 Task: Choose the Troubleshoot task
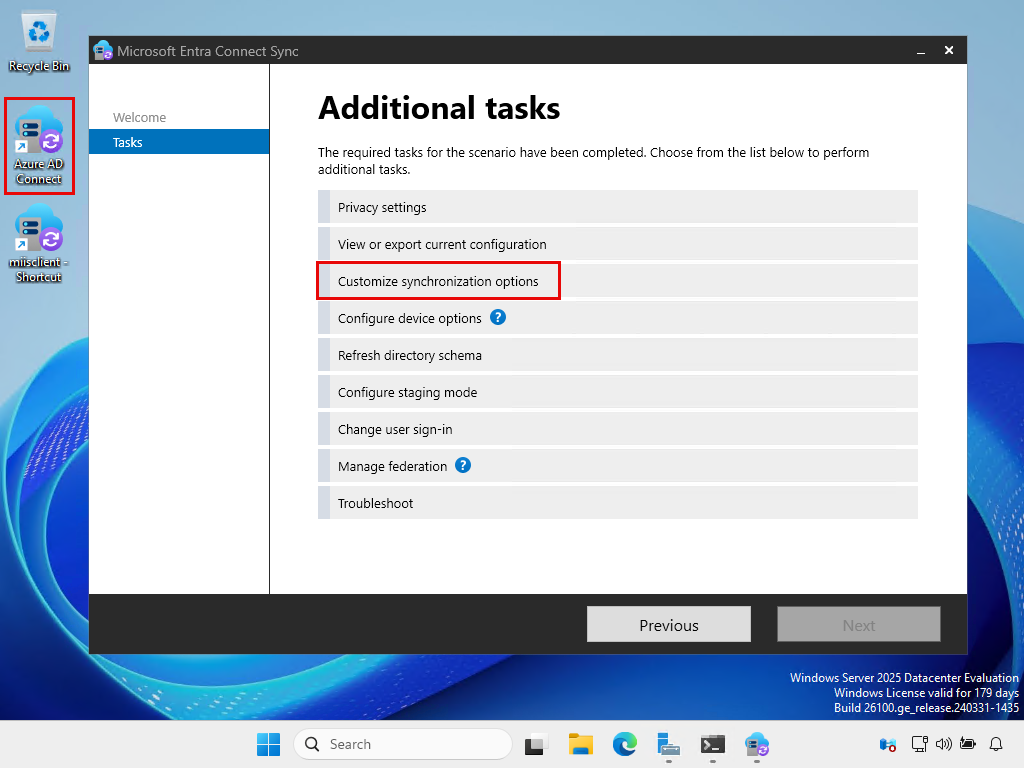point(618,503)
